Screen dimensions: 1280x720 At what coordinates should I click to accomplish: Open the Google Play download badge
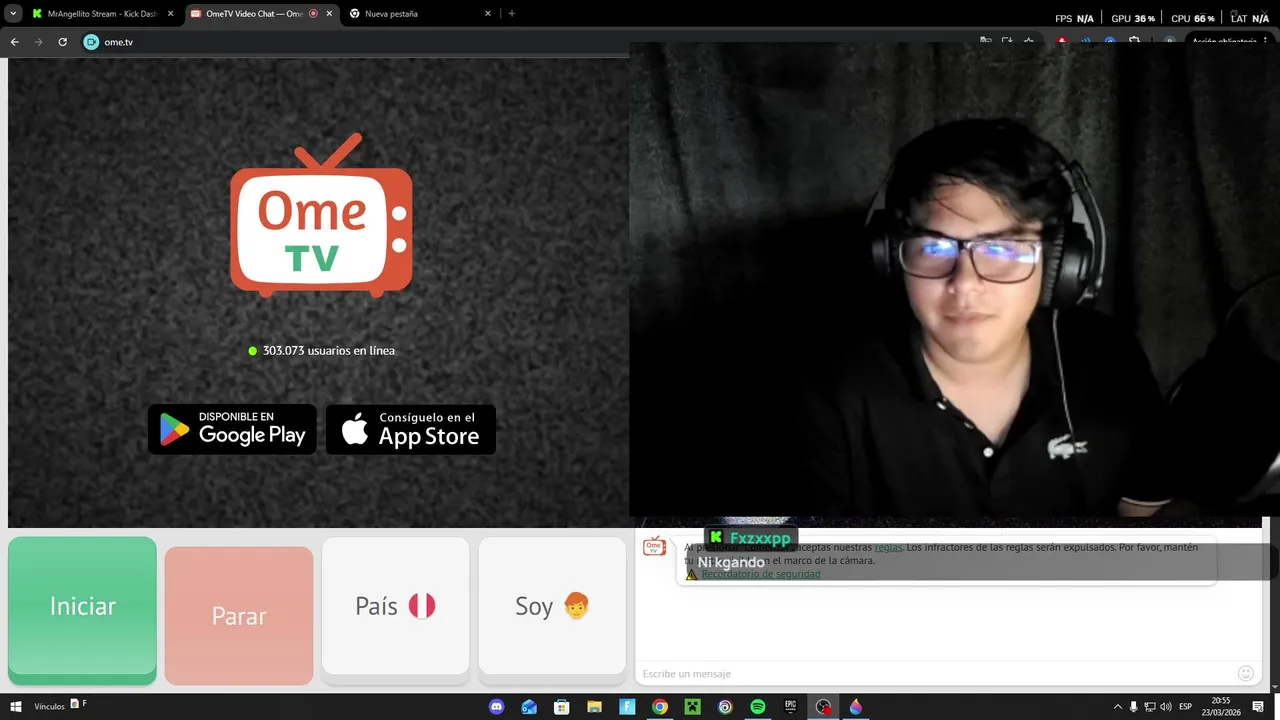[232, 430]
